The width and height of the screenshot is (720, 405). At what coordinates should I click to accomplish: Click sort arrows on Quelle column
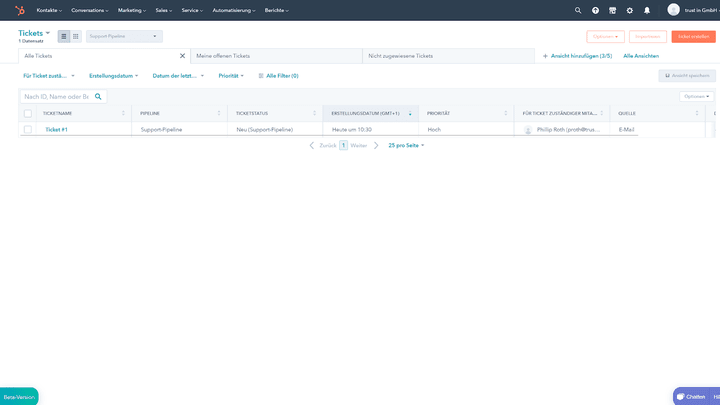tap(697, 113)
